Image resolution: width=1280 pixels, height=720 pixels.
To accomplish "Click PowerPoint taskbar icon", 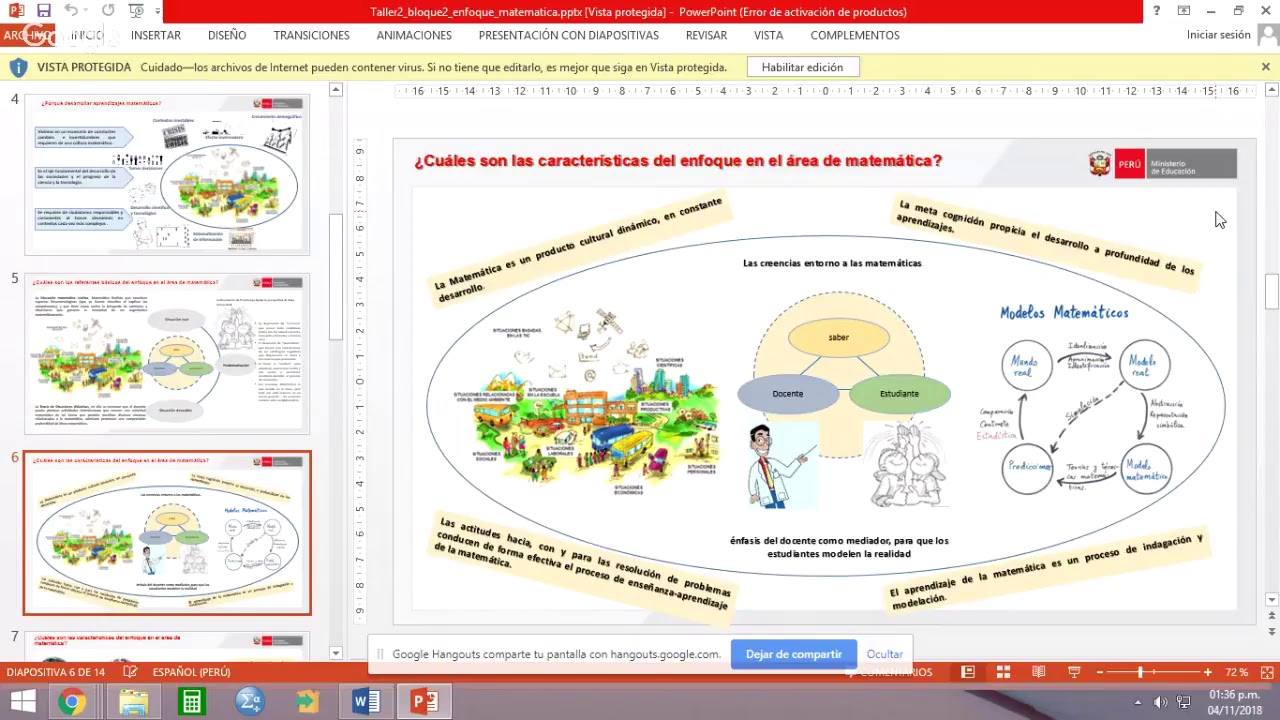I will pyautogui.click(x=424, y=702).
